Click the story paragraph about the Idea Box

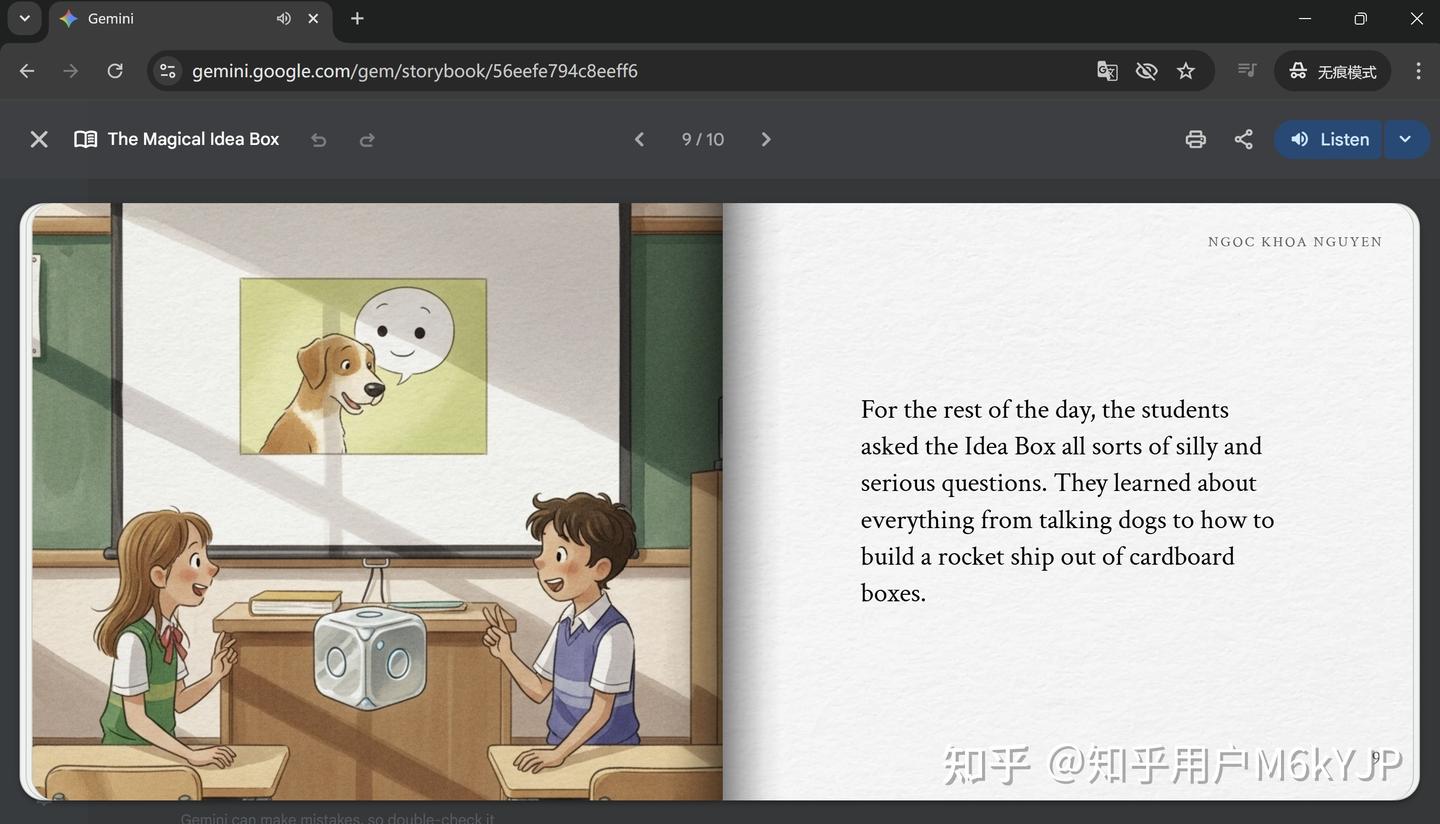[x=1067, y=501]
